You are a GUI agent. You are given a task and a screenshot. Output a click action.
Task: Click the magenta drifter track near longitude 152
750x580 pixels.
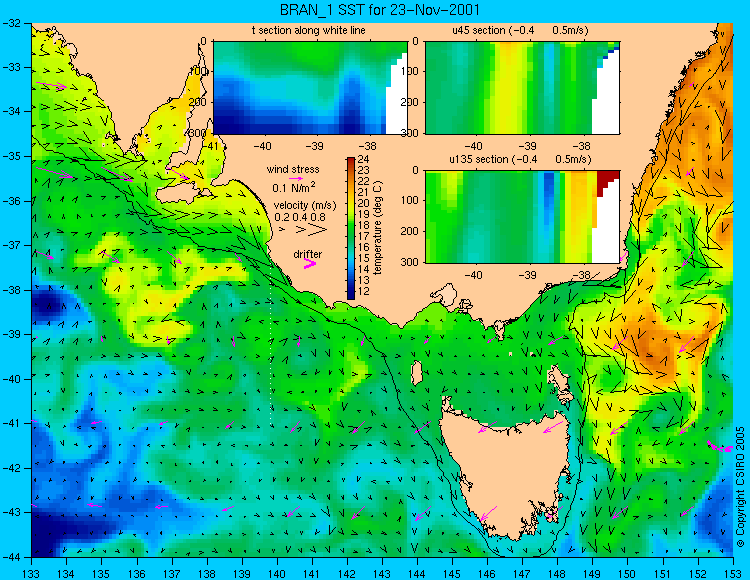719,447
